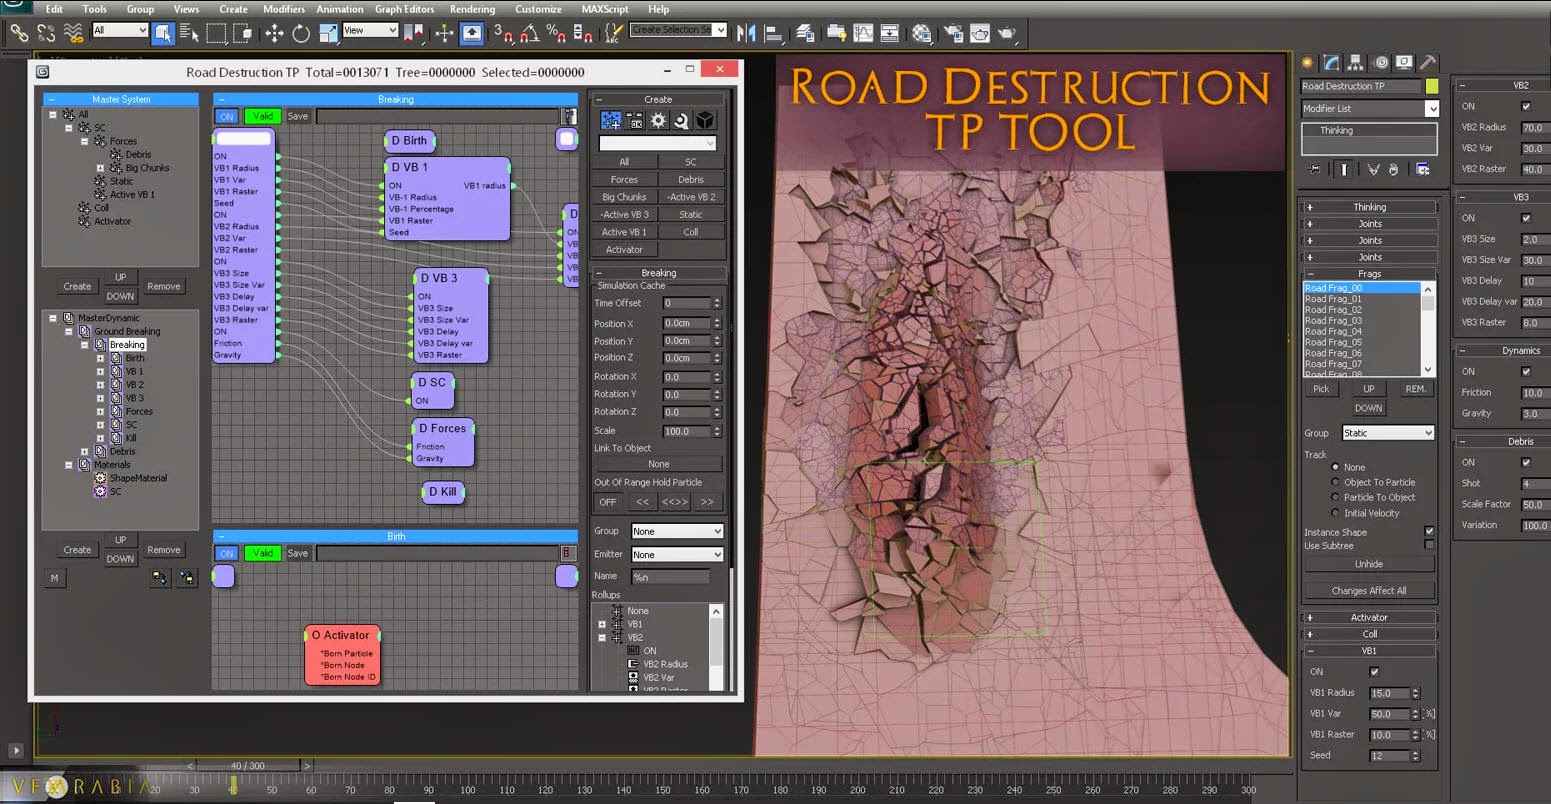Open the MAXScript menu
This screenshot has width=1551, height=804.
click(605, 9)
